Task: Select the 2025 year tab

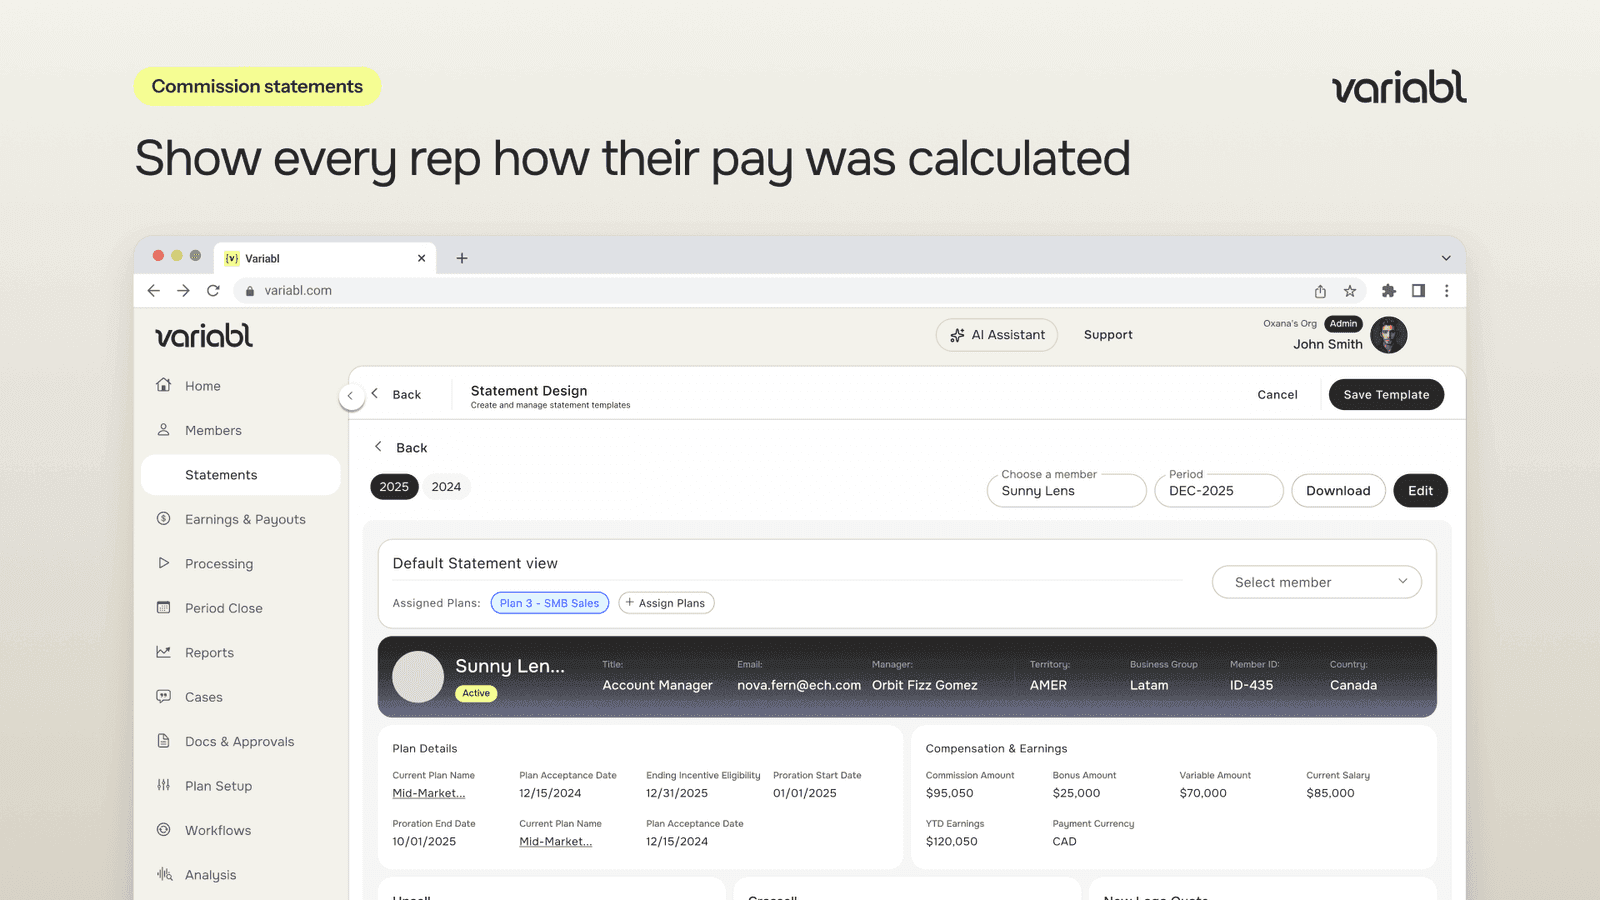Action: pos(394,487)
